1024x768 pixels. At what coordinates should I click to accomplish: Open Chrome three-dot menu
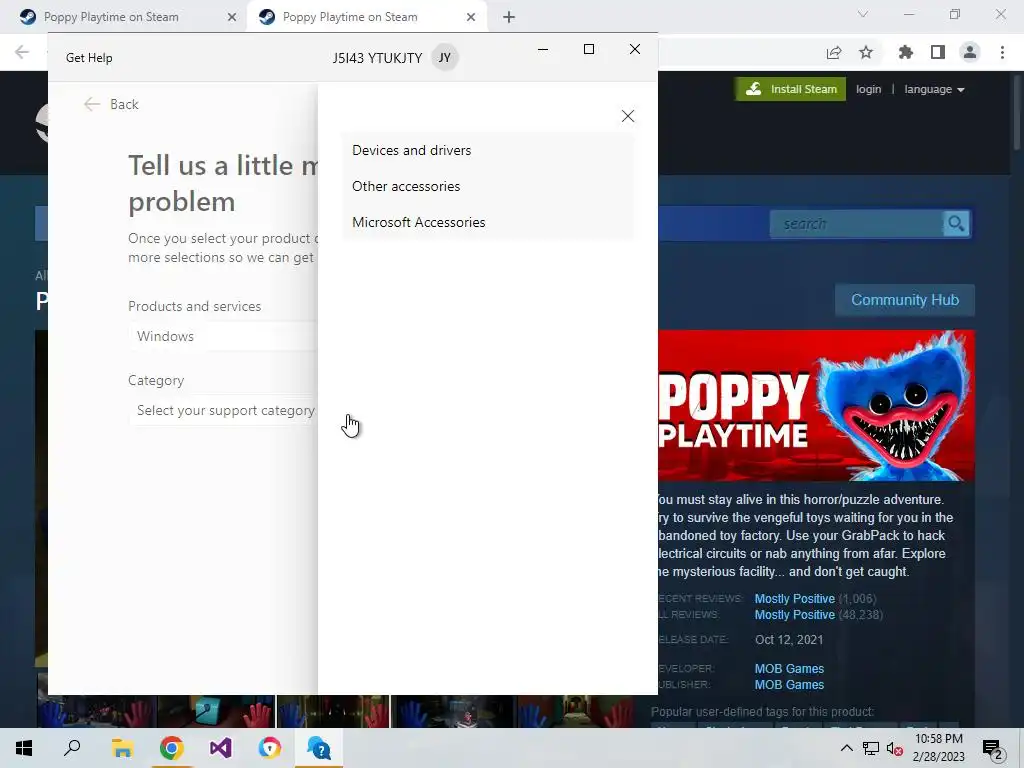1002,52
